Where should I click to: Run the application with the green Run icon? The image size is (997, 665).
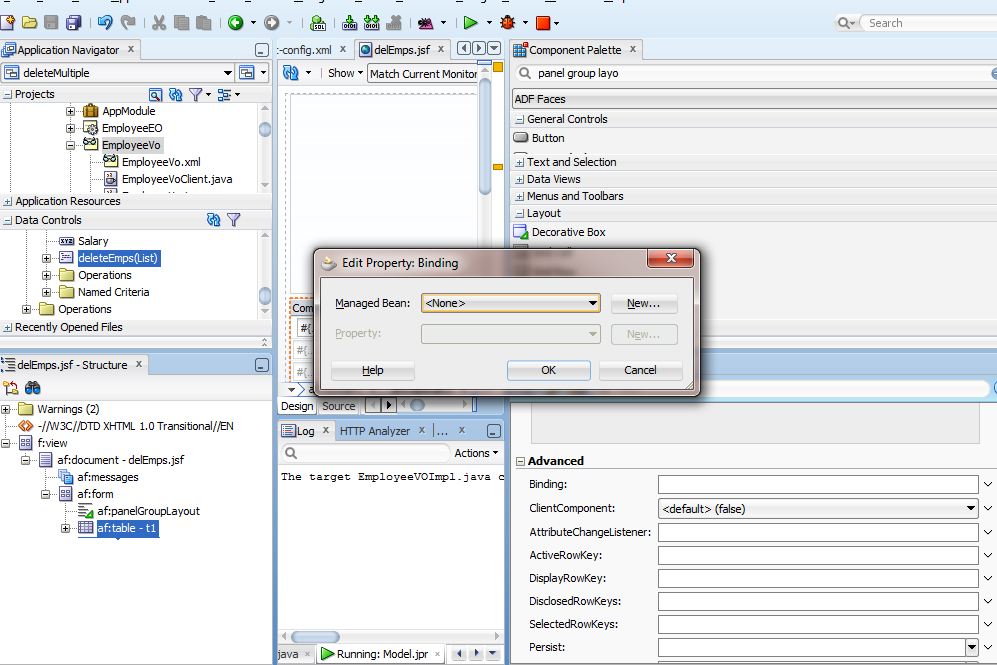click(x=471, y=22)
